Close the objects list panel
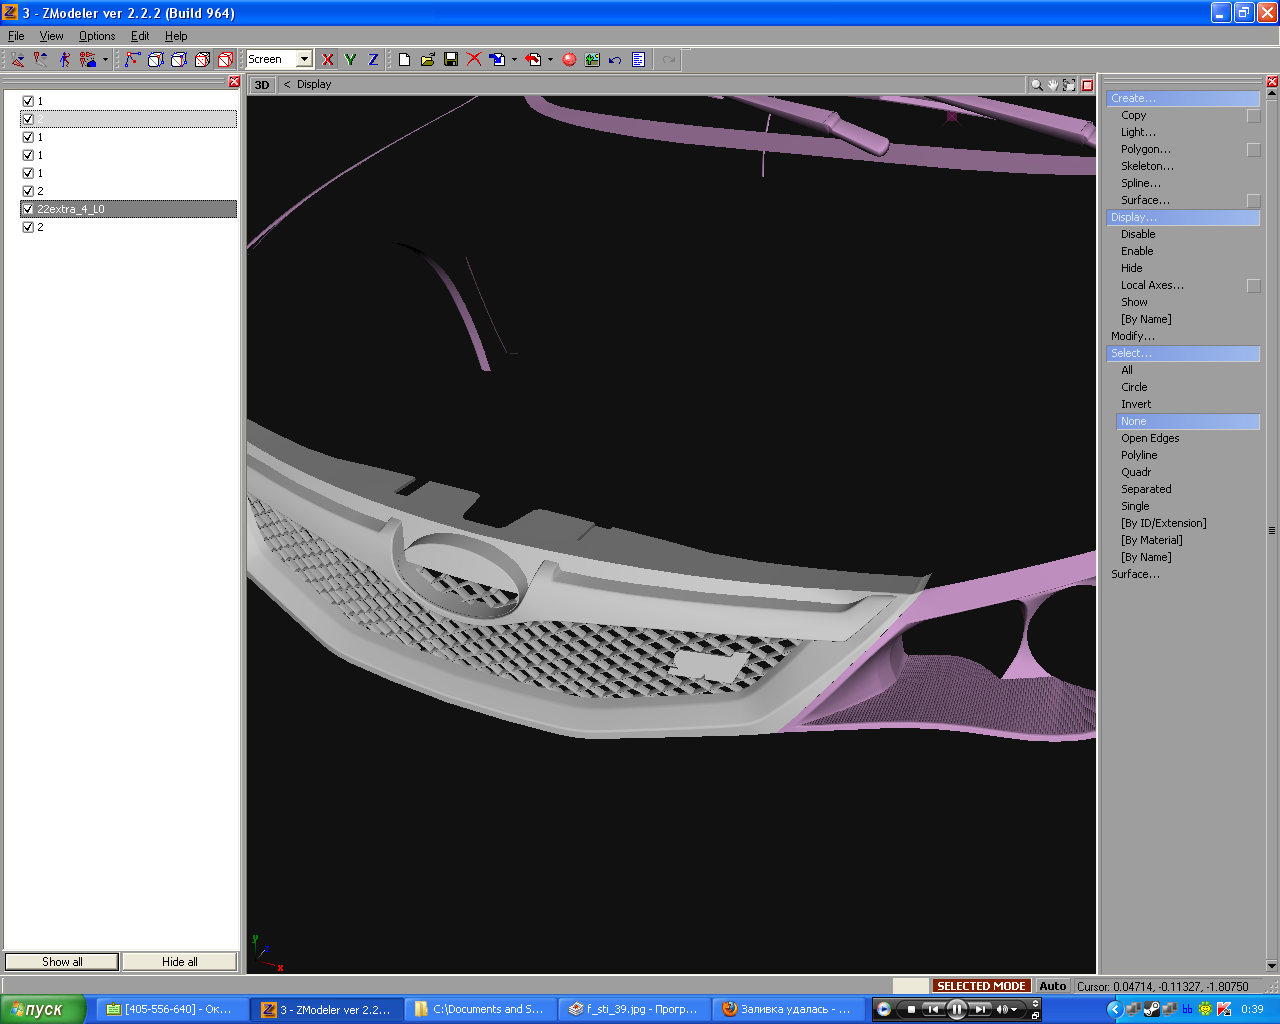 [x=234, y=82]
